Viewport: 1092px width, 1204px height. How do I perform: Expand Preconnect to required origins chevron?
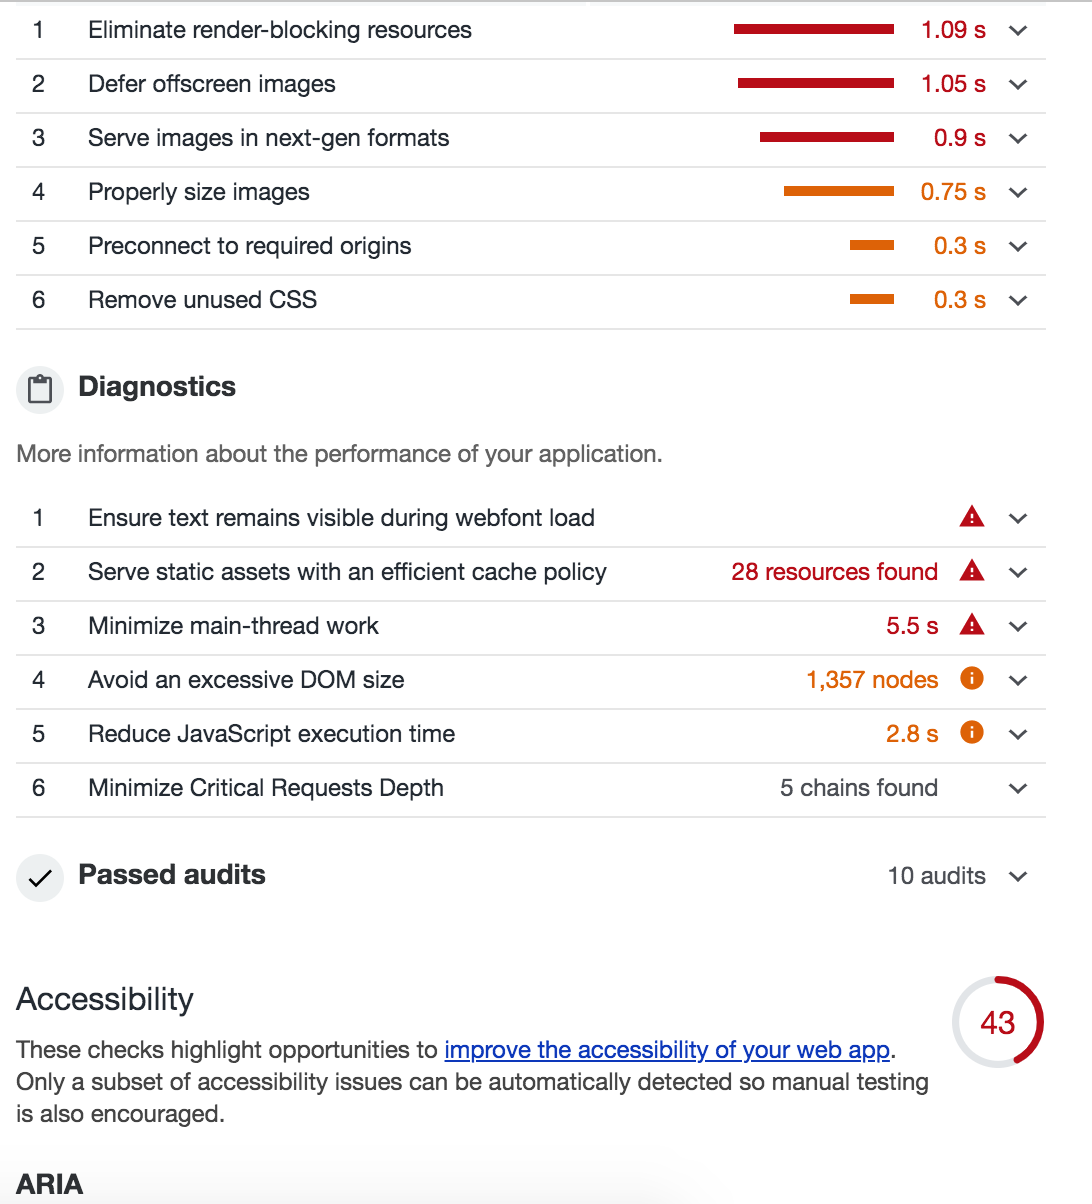[1018, 247]
